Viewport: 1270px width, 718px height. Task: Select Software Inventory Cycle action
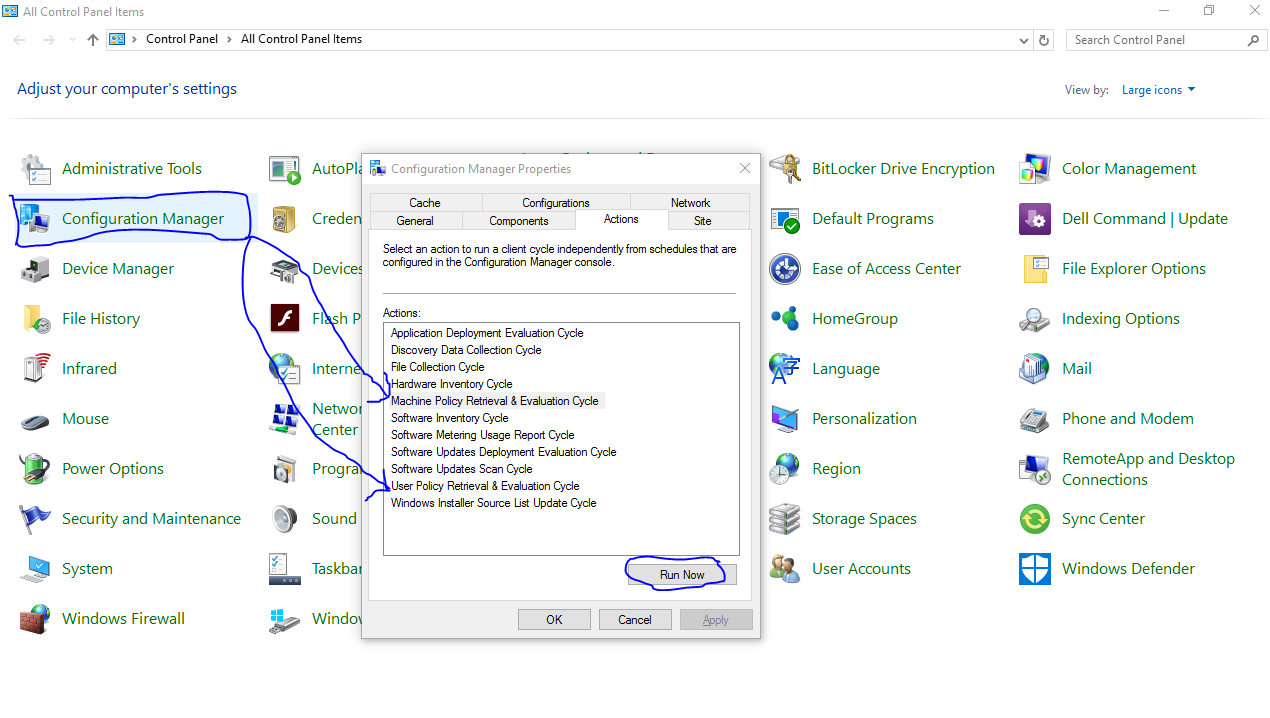pyautogui.click(x=450, y=418)
